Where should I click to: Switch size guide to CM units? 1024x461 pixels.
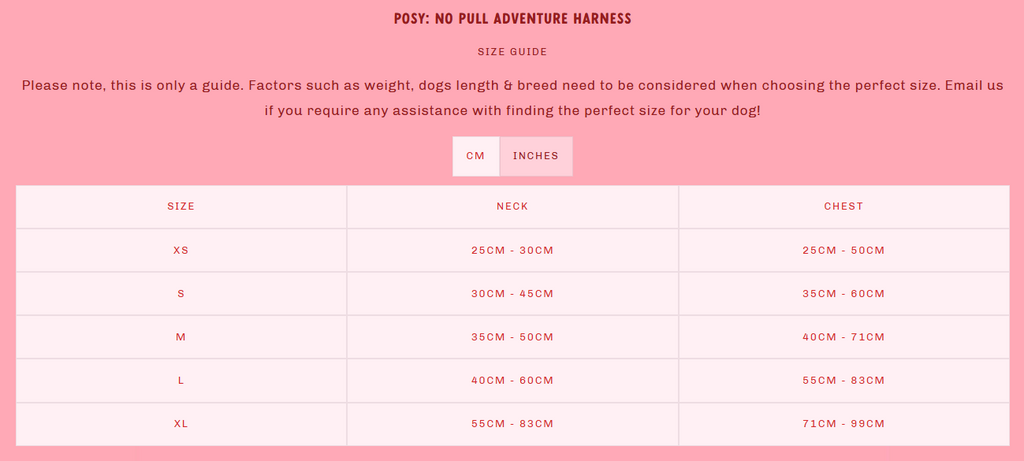(475, 156)
